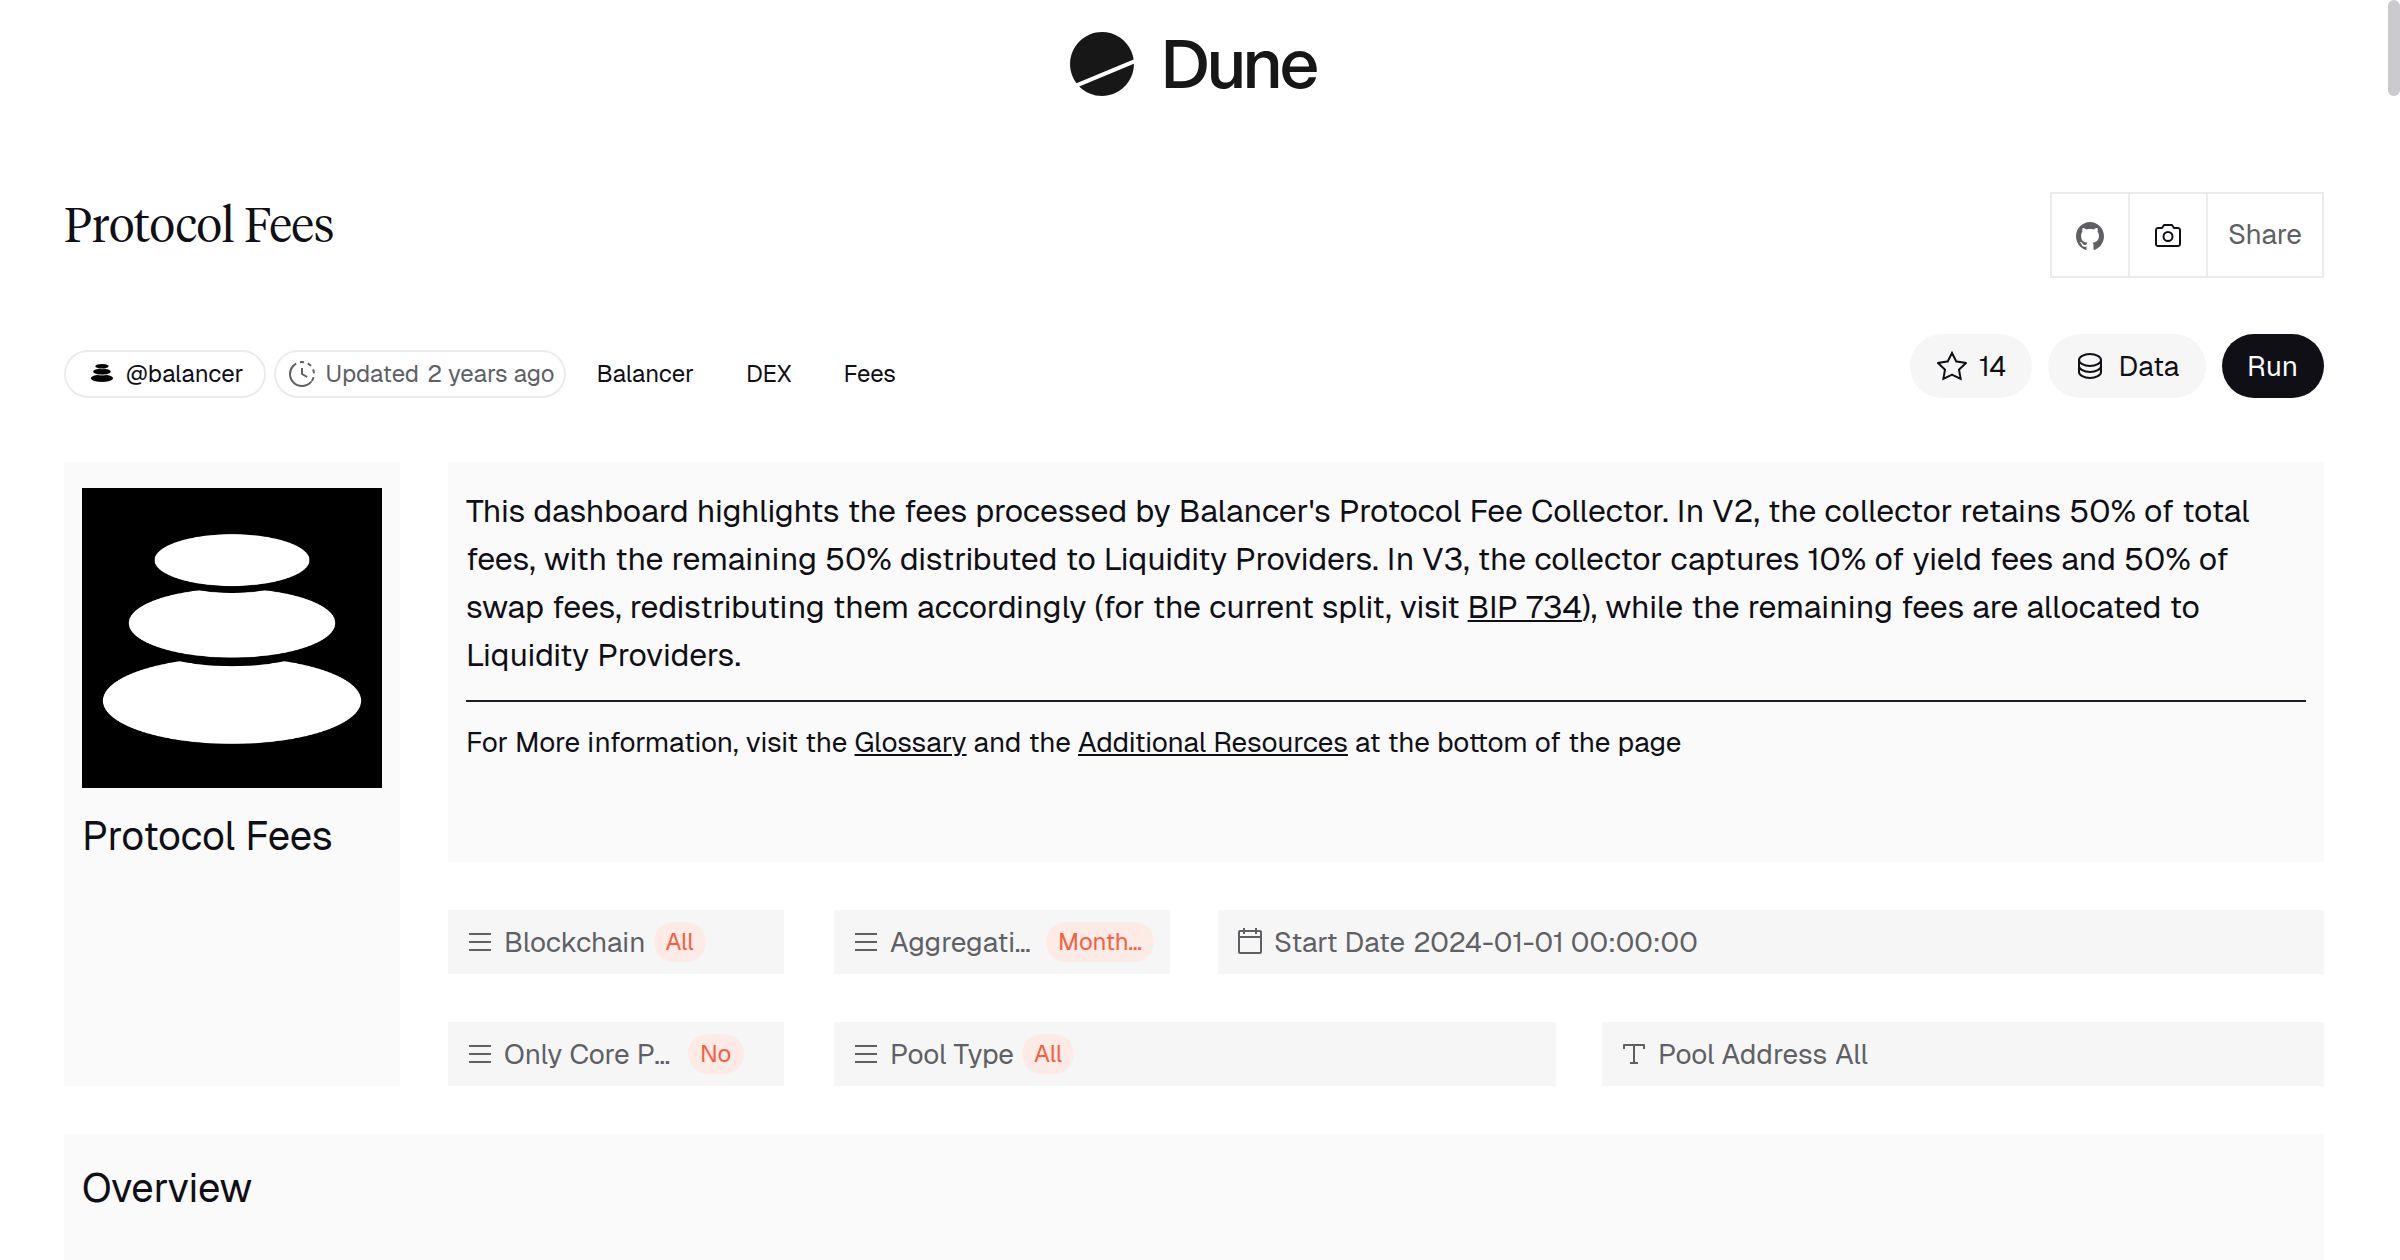
Task: Select the Balancer tag
Action: [x=644, y=374]
